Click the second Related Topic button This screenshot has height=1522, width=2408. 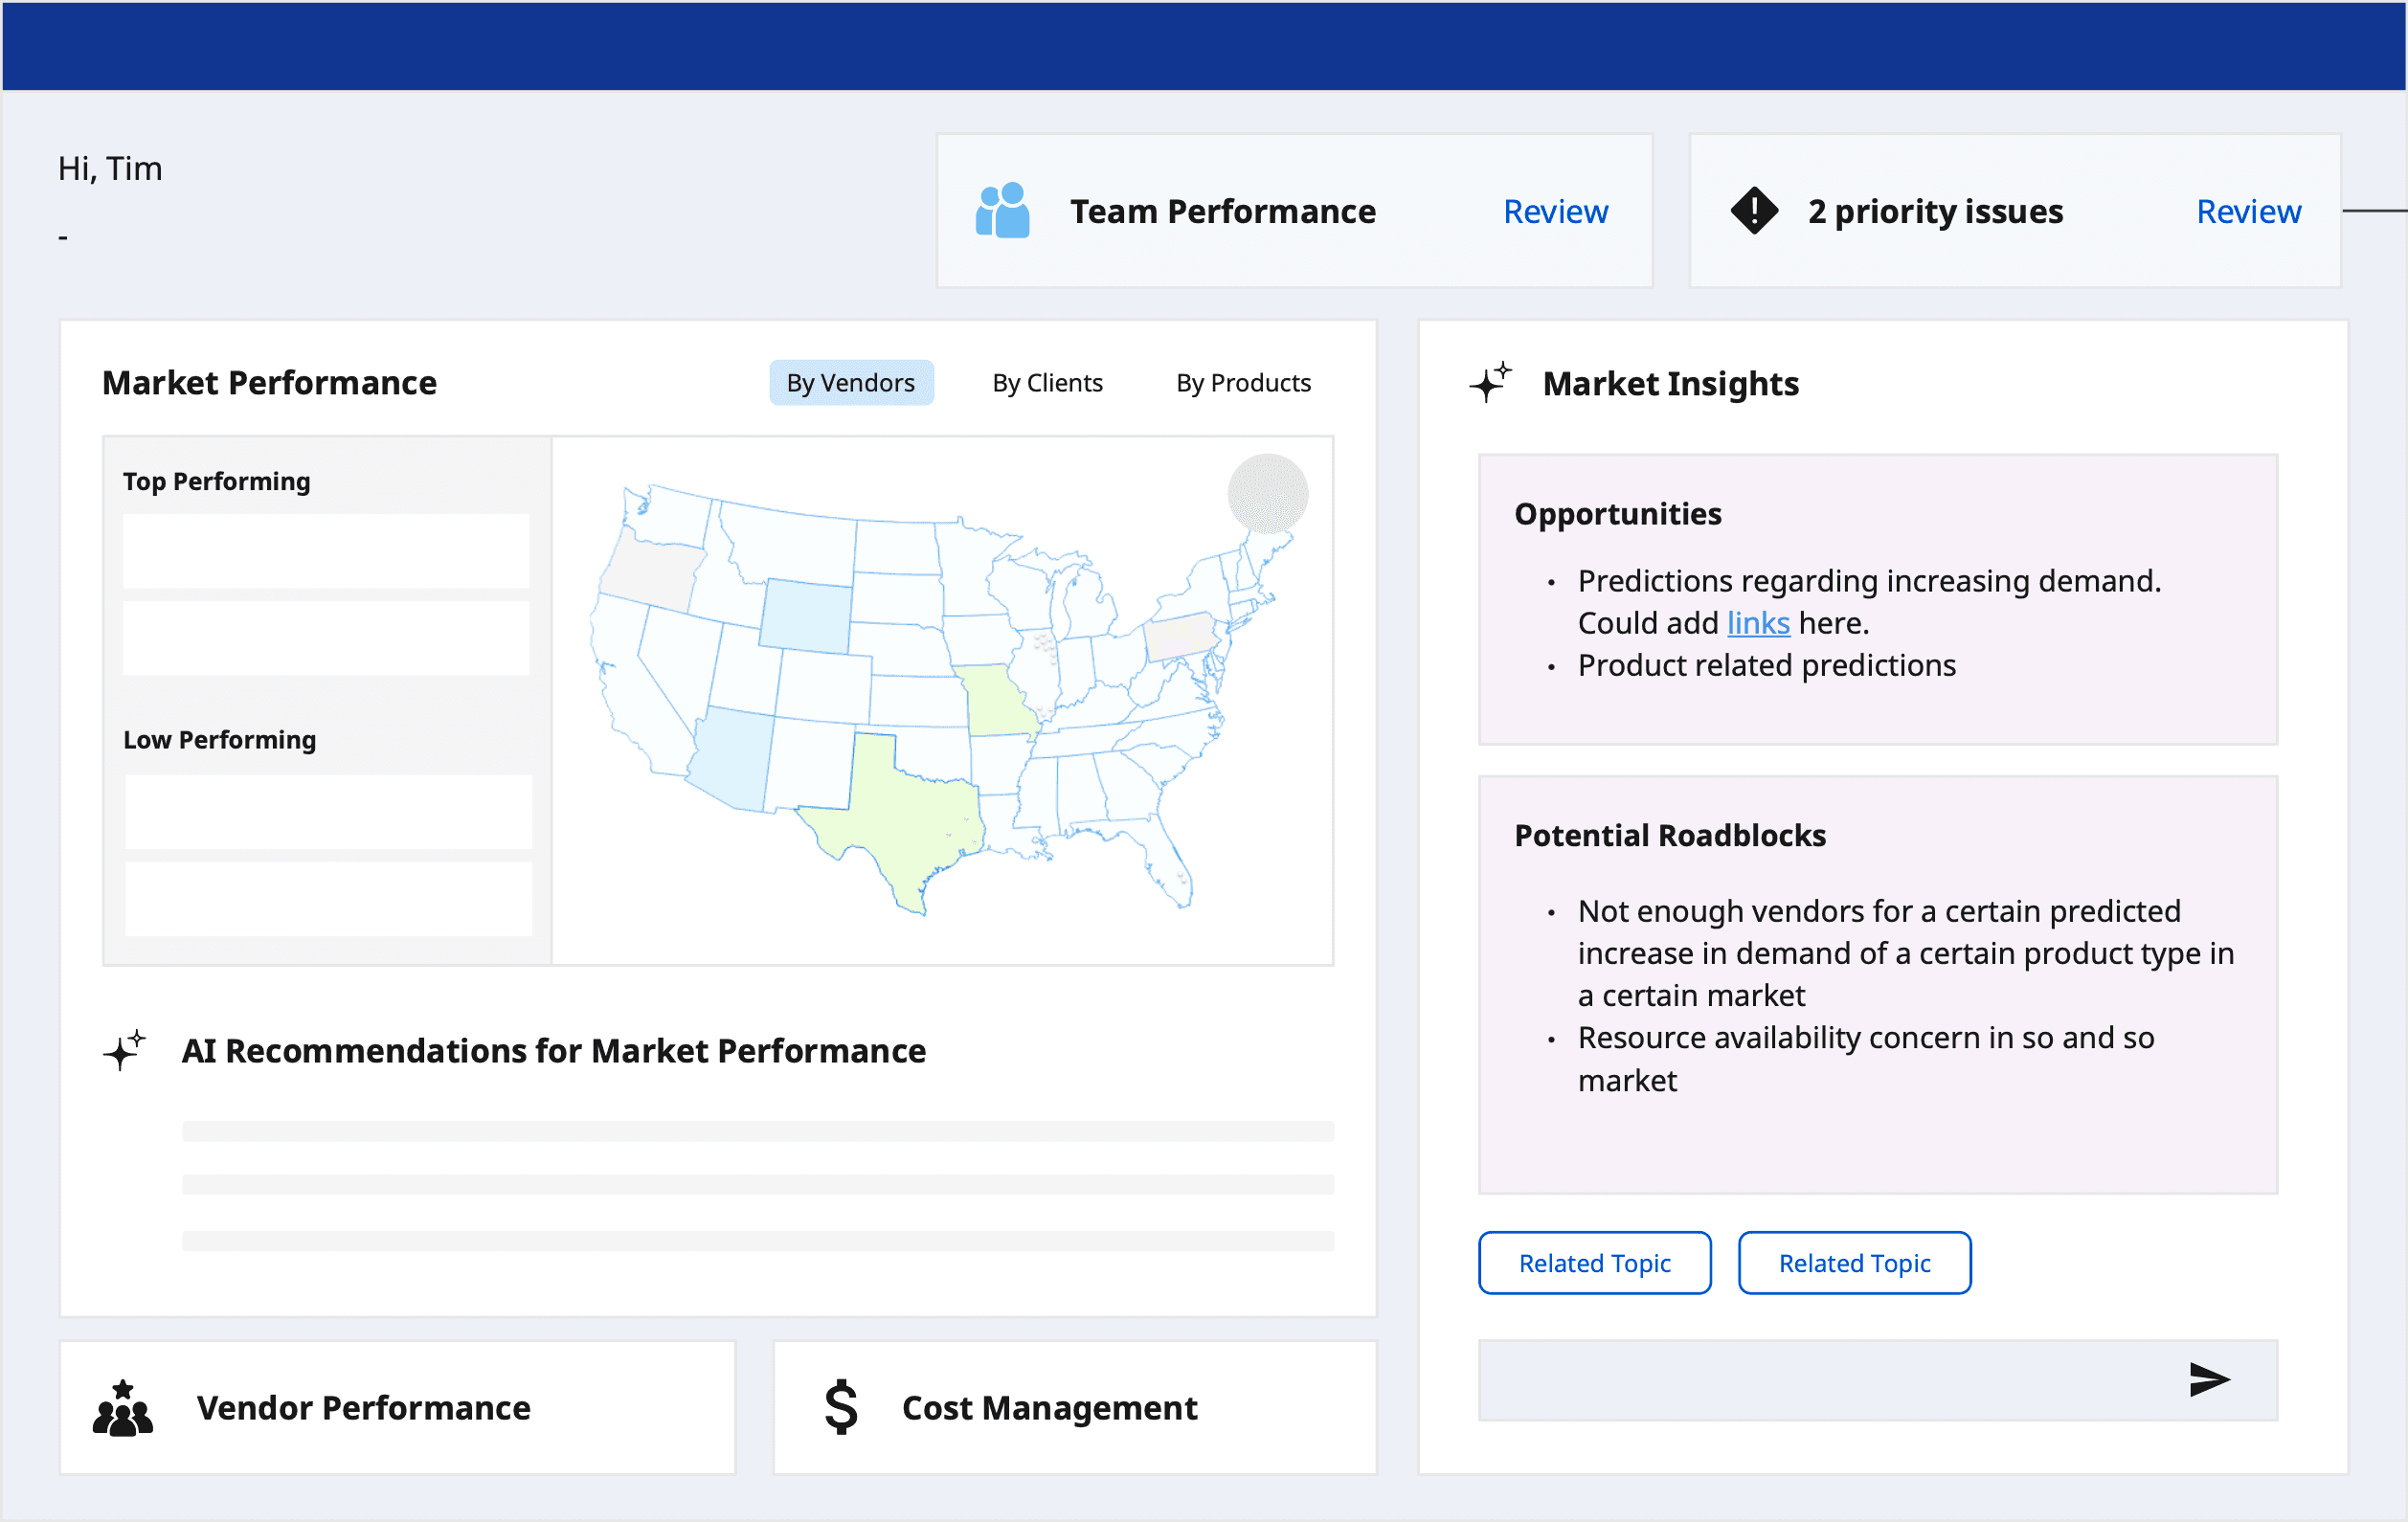click(x=1854, y=1263)
